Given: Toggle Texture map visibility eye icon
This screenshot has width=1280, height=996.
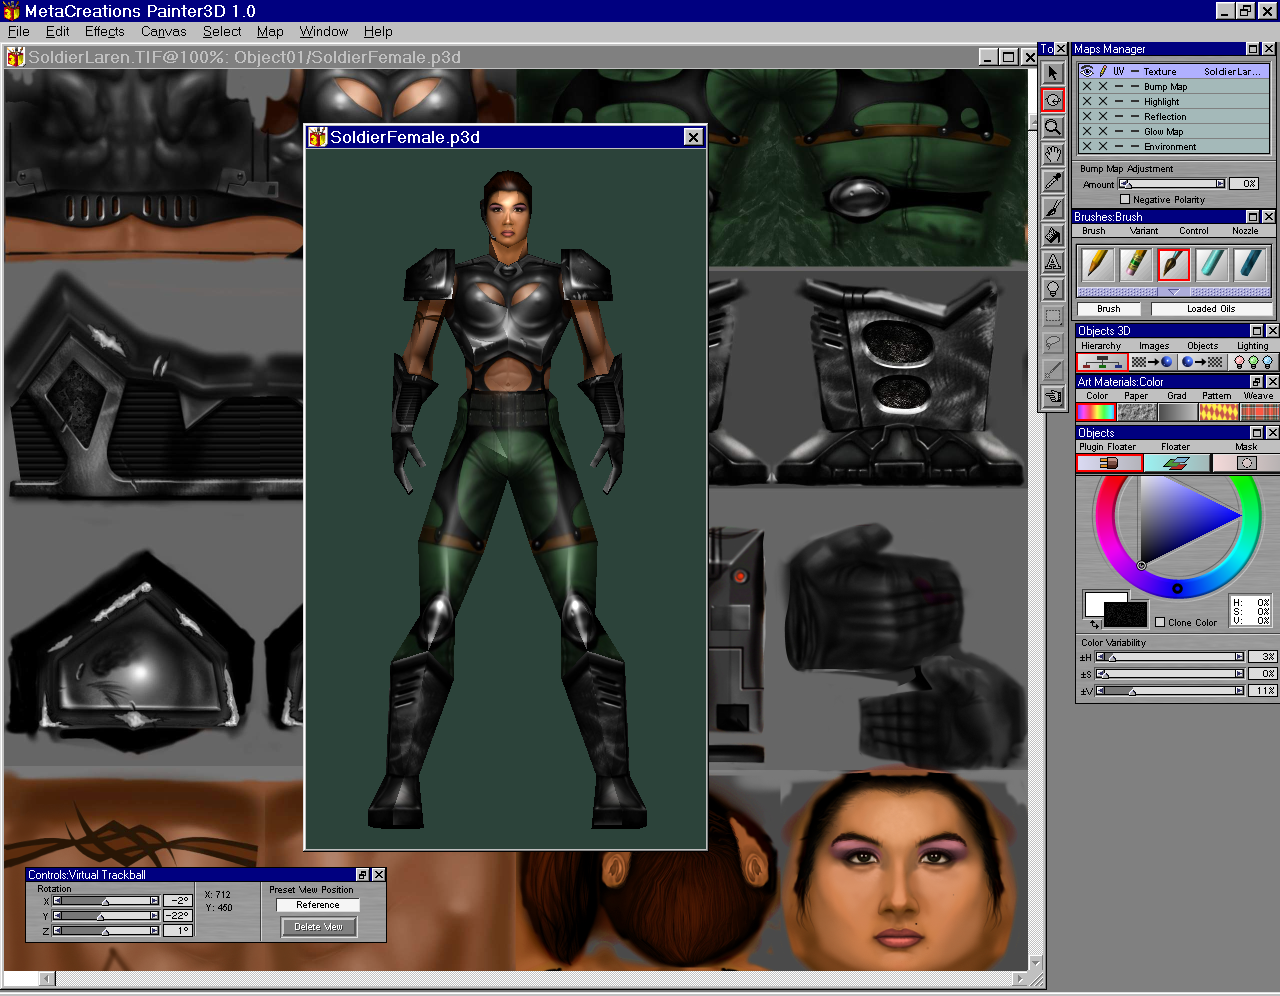Looking at the screenshot, I should click(x=1087, y=72).
